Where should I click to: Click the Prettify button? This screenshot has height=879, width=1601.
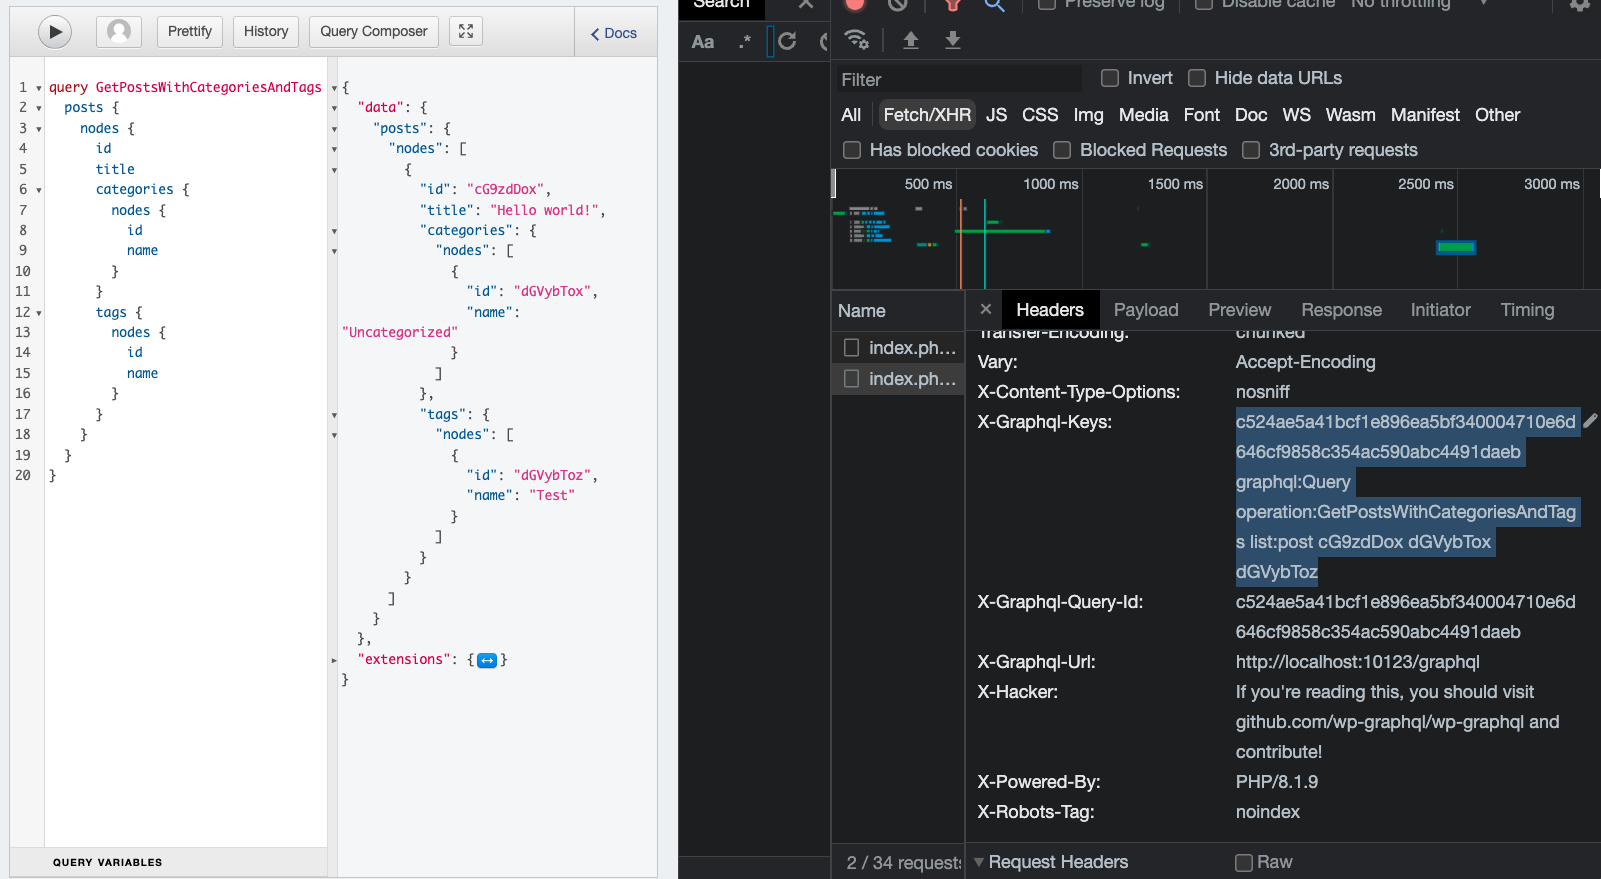pyautogui.click(x=190, y=32)
